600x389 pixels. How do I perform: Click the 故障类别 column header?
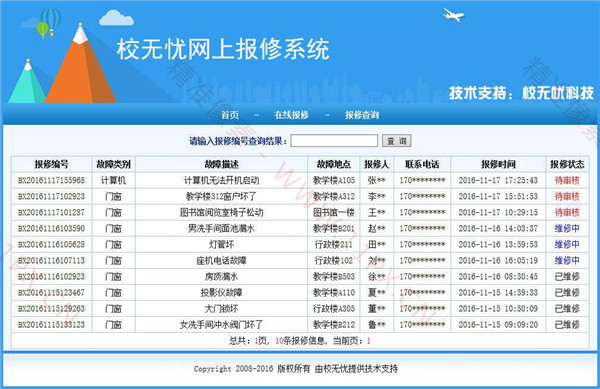click(x=114, y=164)
